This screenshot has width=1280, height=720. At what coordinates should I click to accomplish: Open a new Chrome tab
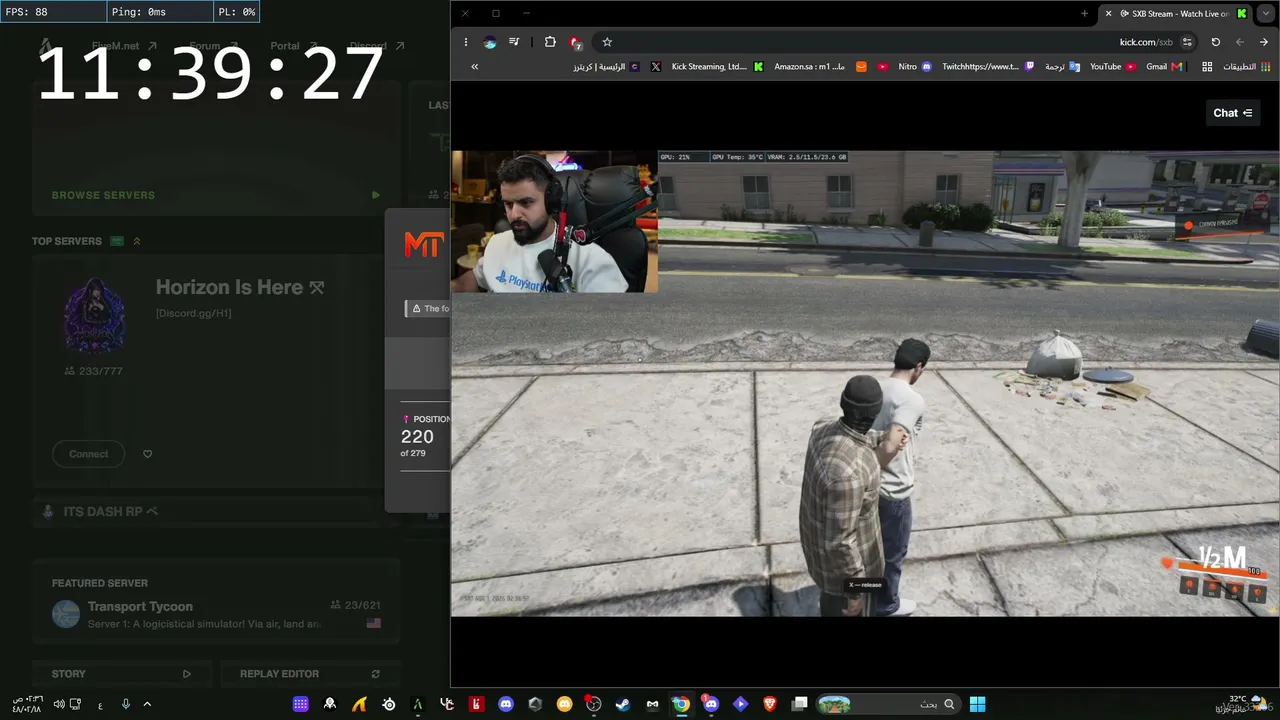pyautogui.click(x=1085, y=14)
